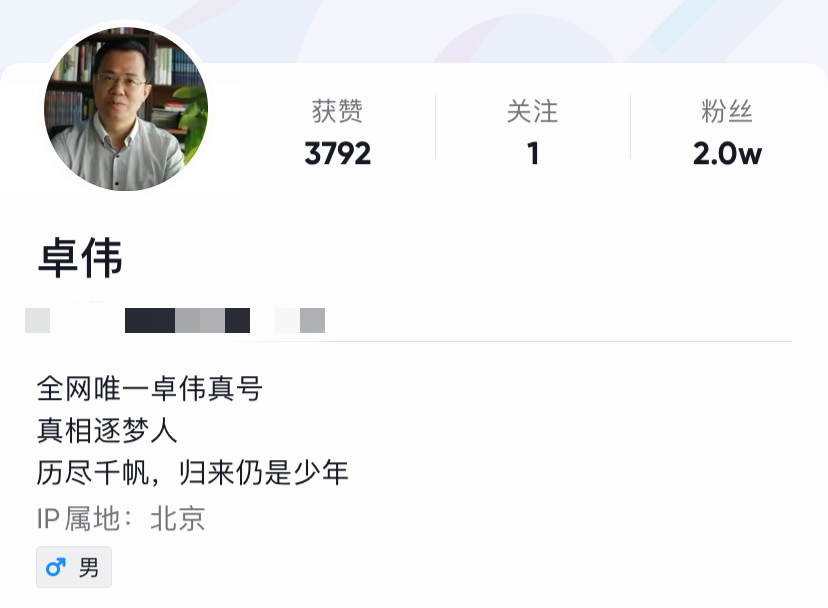This screenshot has width=828, height=608.
Task: Open the circular profile avatar photo
Action: [x=126, y=109]
